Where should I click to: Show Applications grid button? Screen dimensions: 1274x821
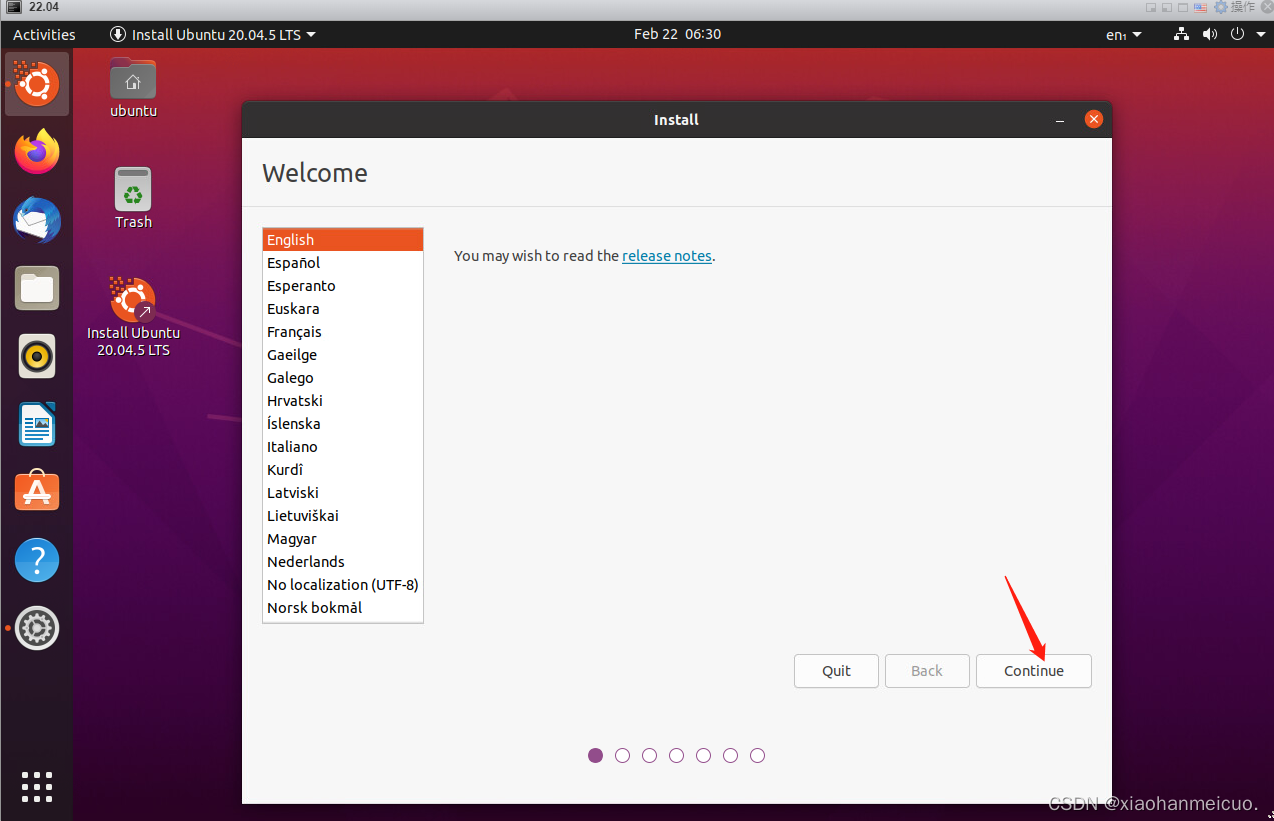point(37,787)
